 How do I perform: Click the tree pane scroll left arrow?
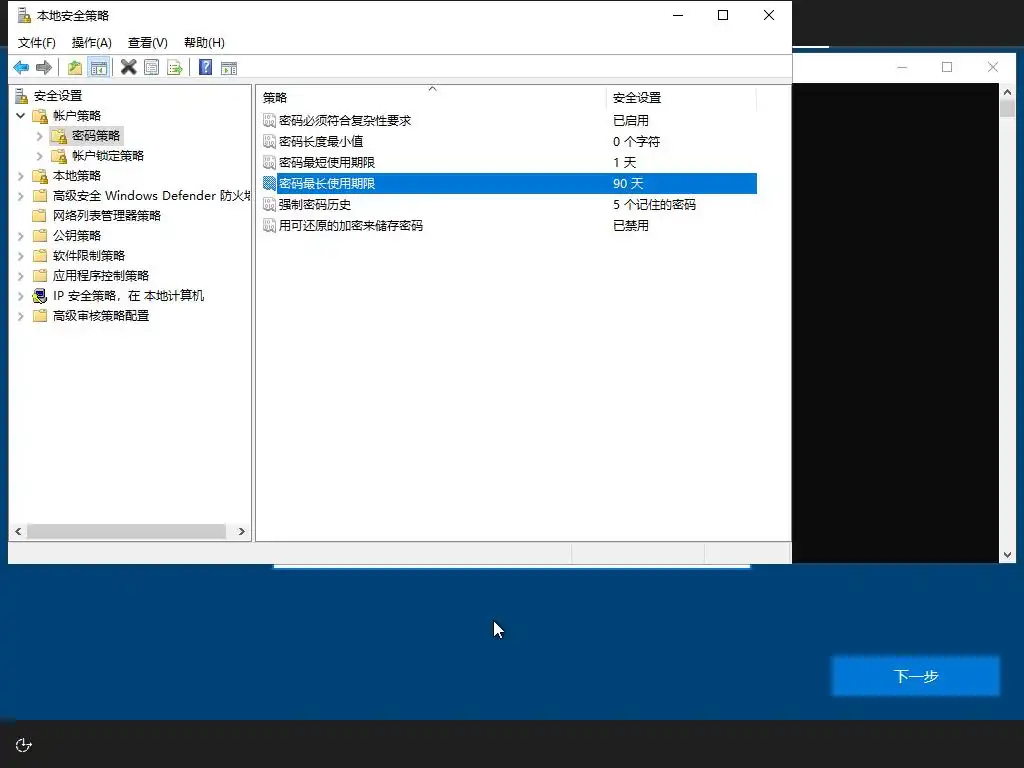(18, 532)
